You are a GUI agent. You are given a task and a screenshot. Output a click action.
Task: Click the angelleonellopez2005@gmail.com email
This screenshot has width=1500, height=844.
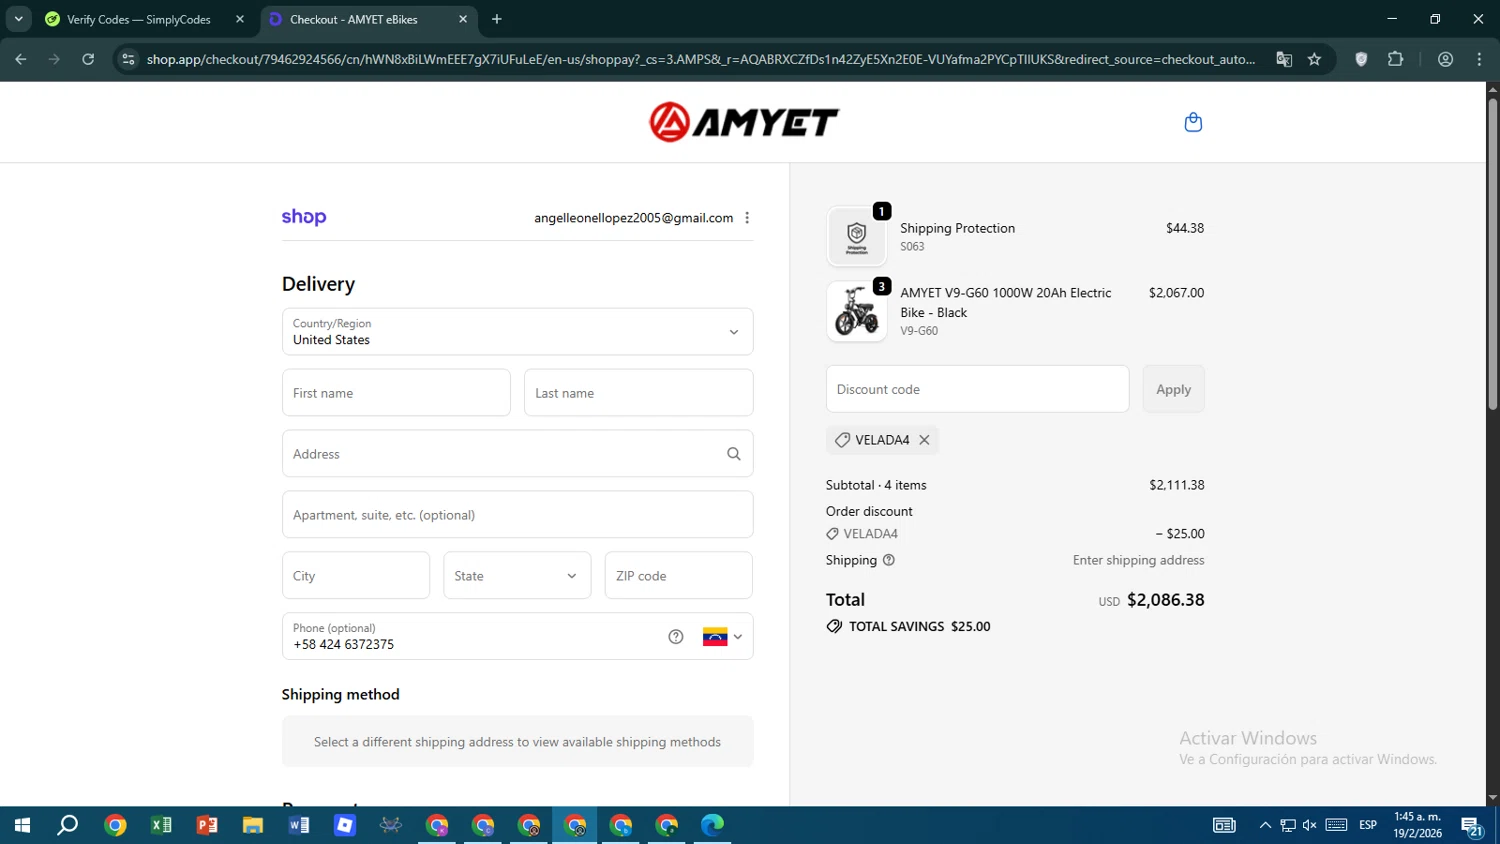coord(633,218)
